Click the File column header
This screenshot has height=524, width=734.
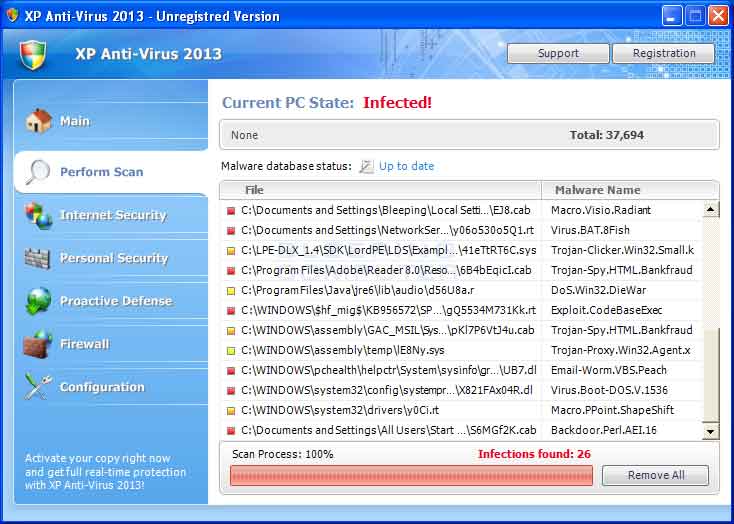click(381, 190)
